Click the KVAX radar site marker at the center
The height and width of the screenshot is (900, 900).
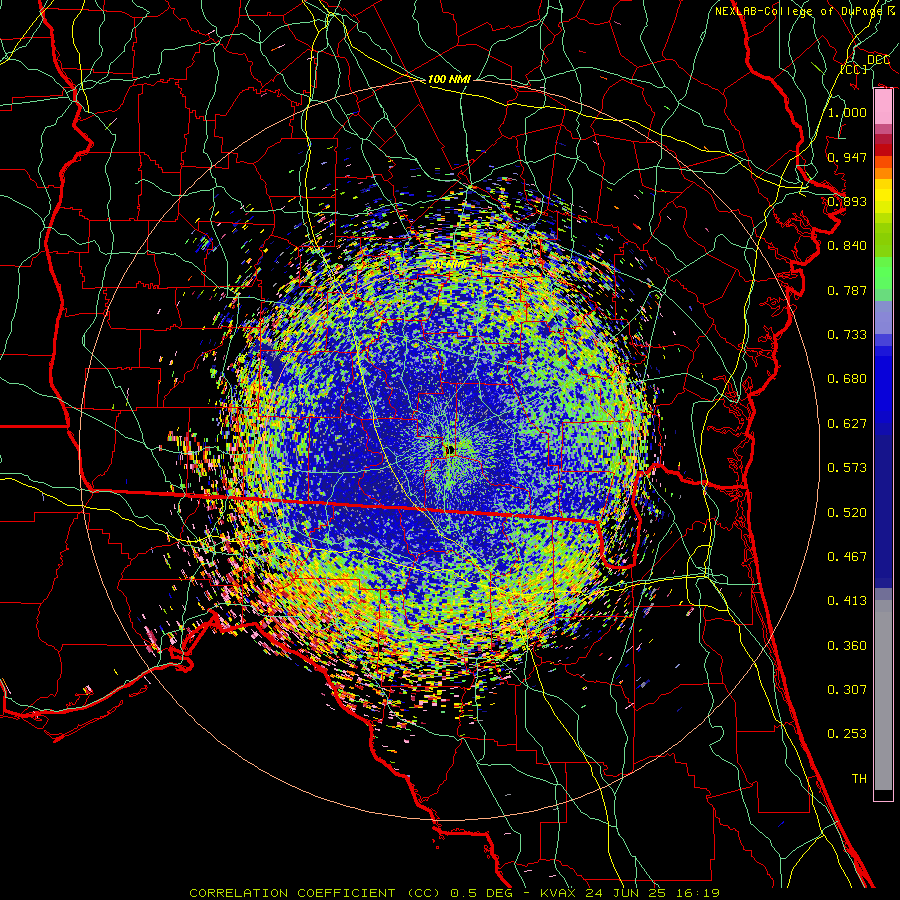451,450
